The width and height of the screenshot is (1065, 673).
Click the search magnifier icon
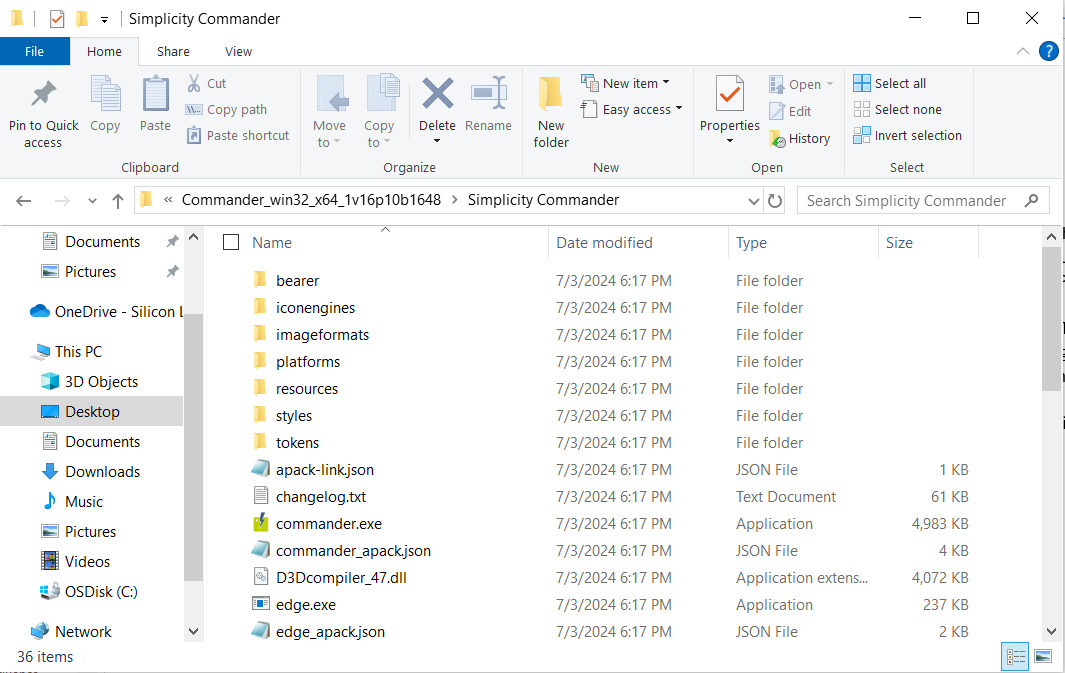click(1032, 200)
